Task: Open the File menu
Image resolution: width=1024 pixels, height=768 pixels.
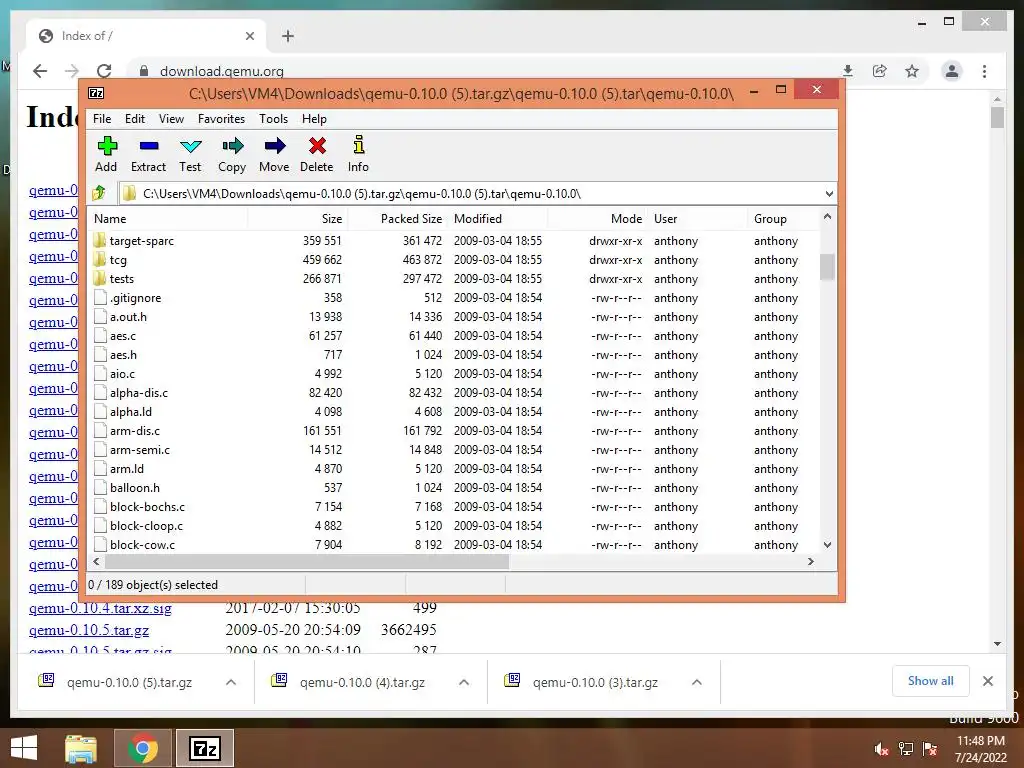Action: pos(102,119)
